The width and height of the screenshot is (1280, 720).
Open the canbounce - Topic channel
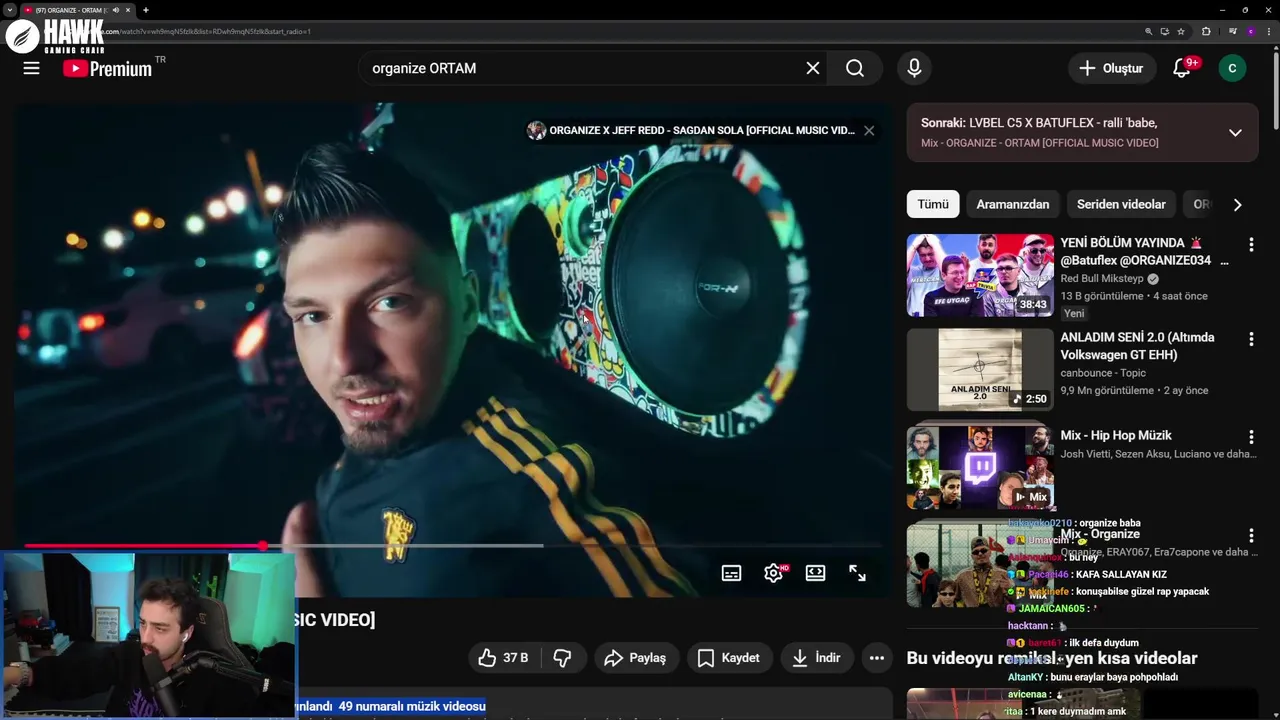coord(1103,373)
